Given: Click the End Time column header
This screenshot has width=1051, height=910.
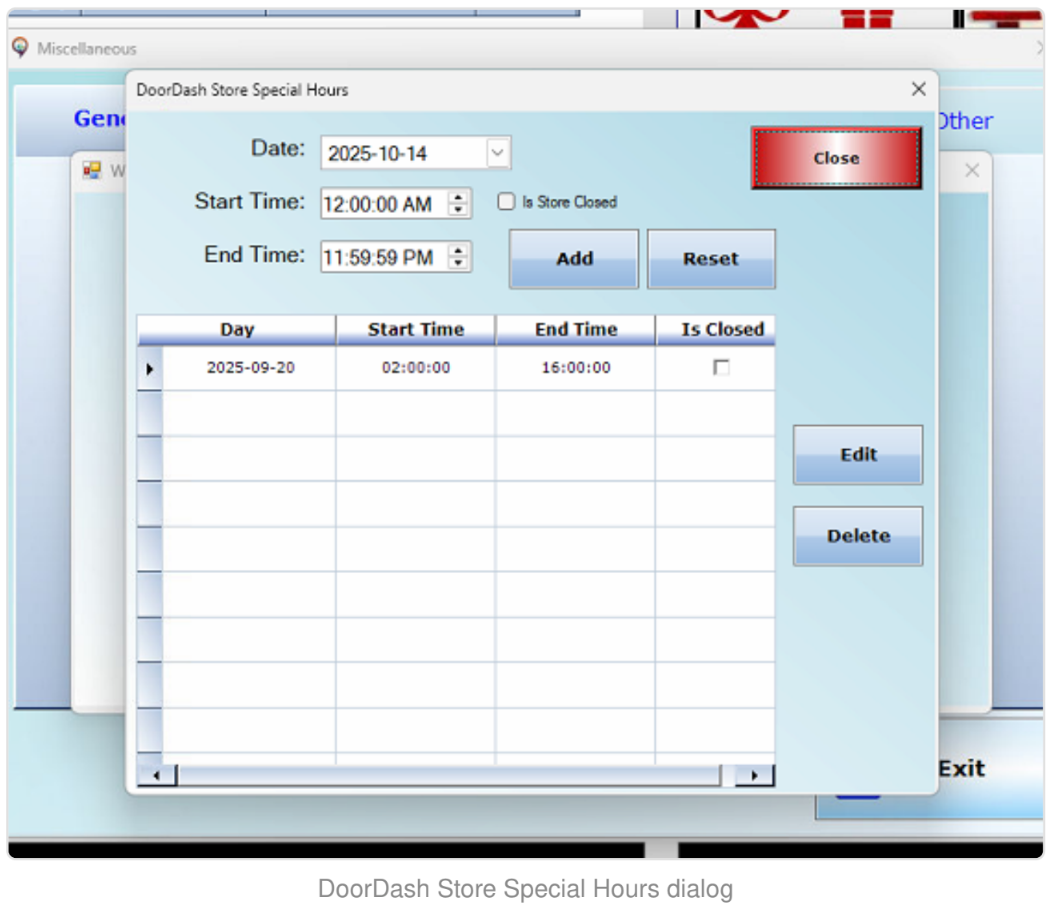Looking at the screenshot, I should pos(576,330).
